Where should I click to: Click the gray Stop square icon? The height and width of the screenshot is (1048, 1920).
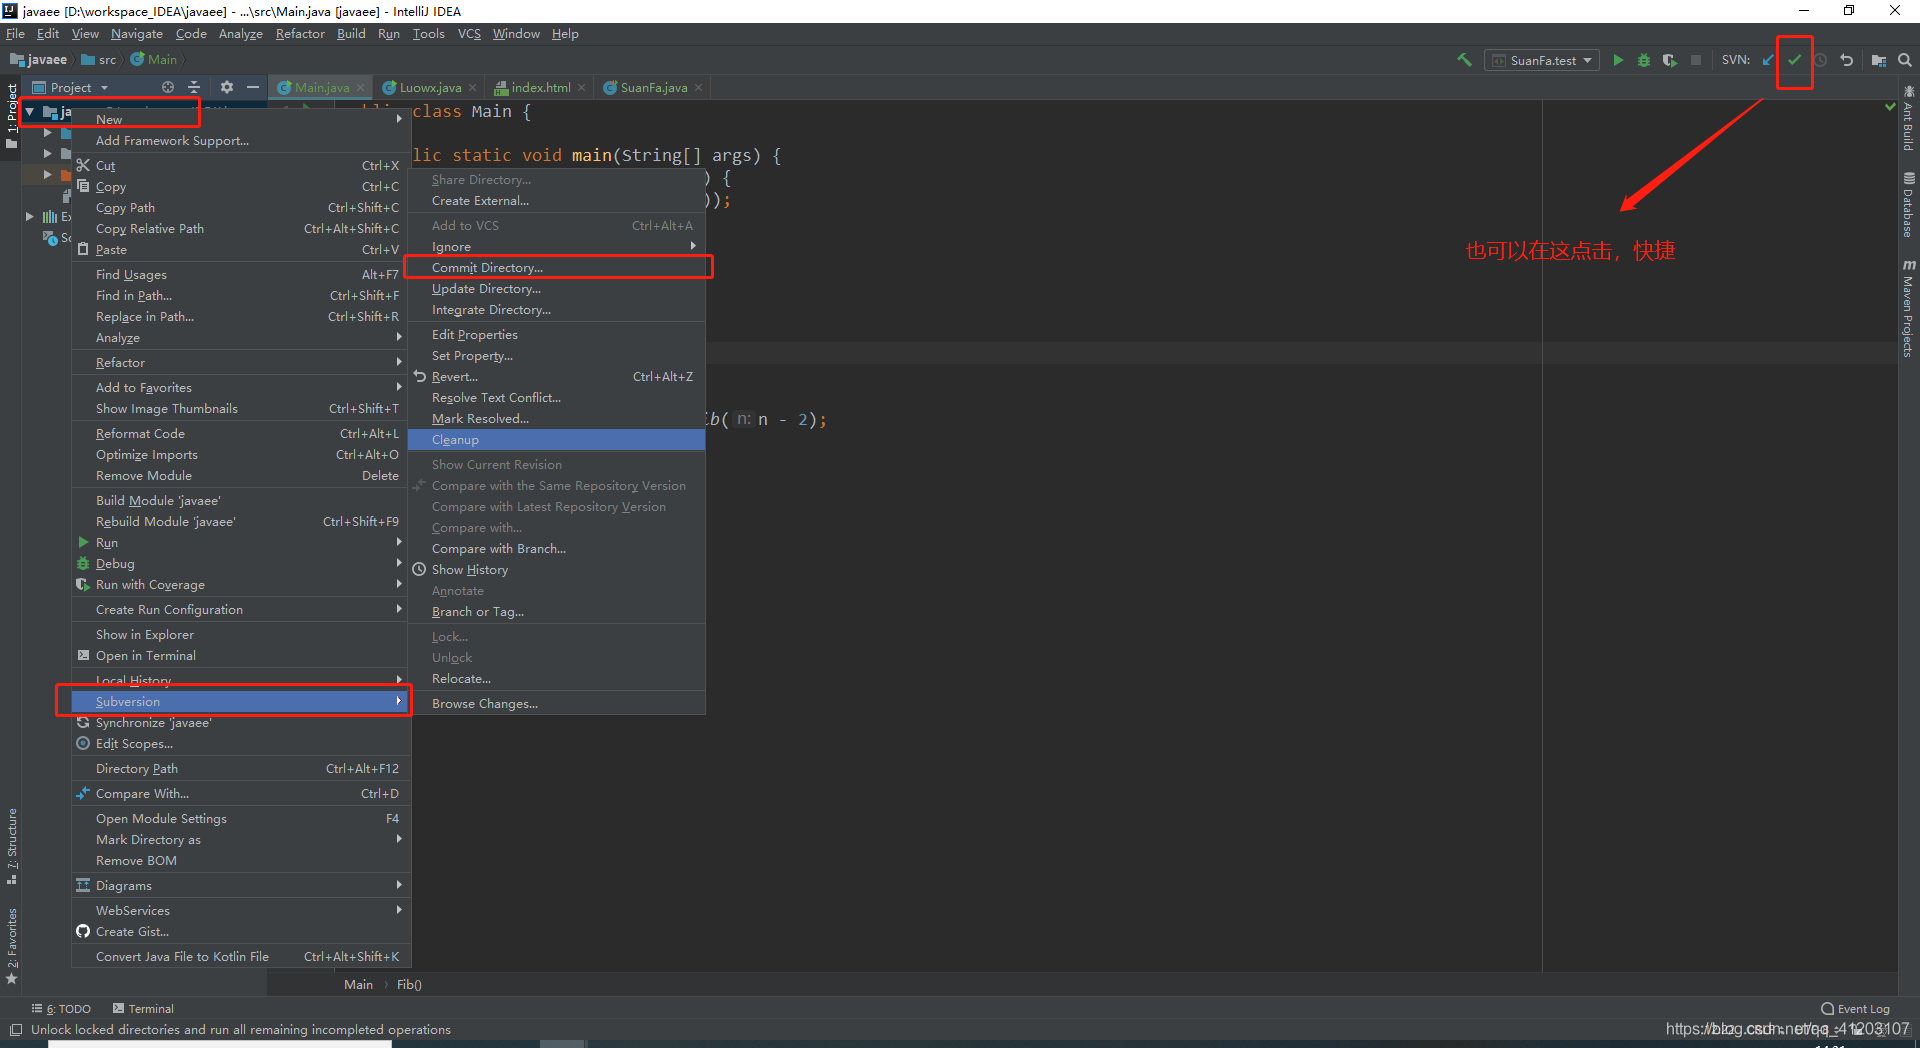(1696, 60)
